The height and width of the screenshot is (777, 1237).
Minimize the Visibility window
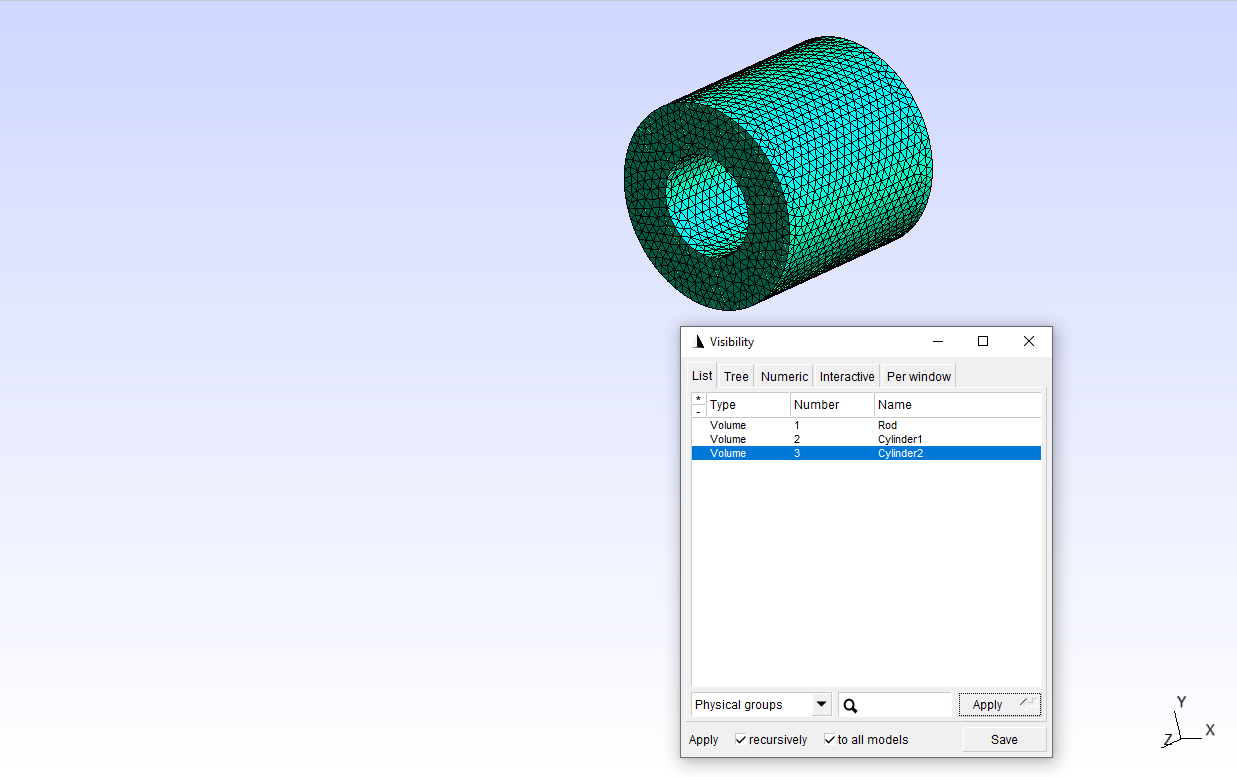(x=938, y=341)
